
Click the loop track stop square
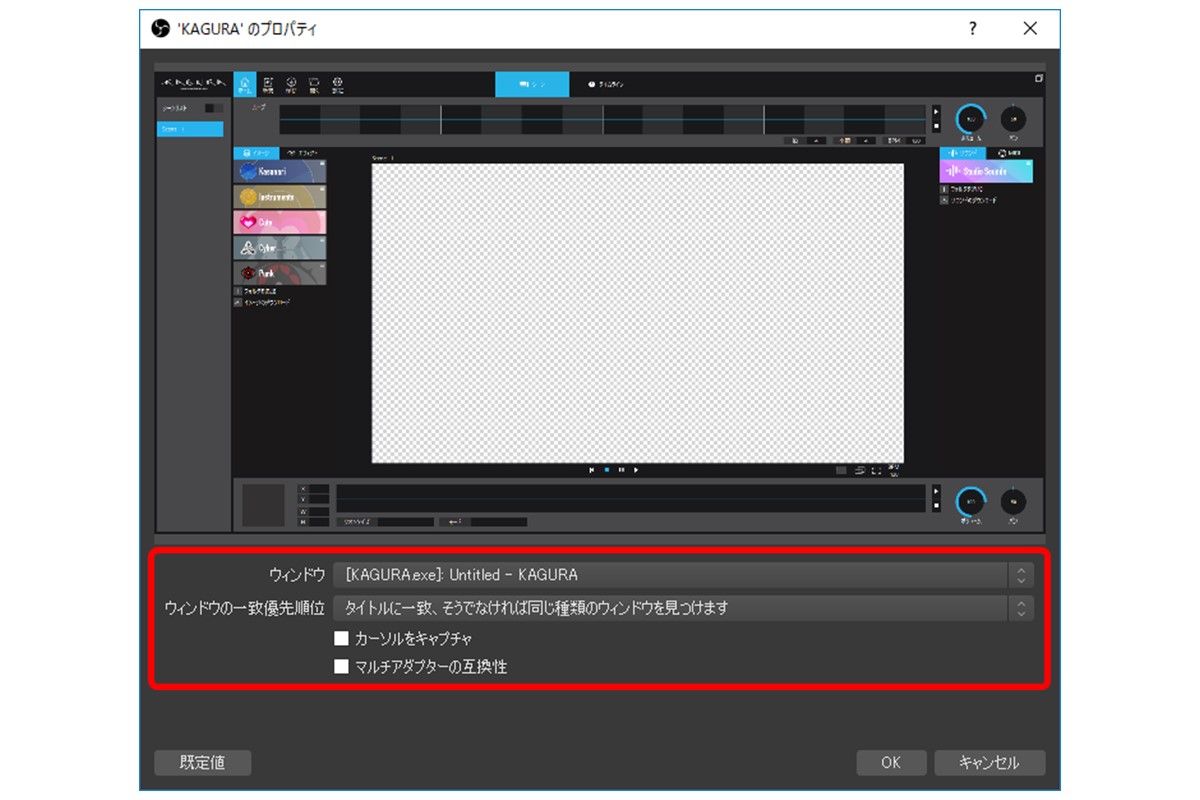[x=936, y=126]
